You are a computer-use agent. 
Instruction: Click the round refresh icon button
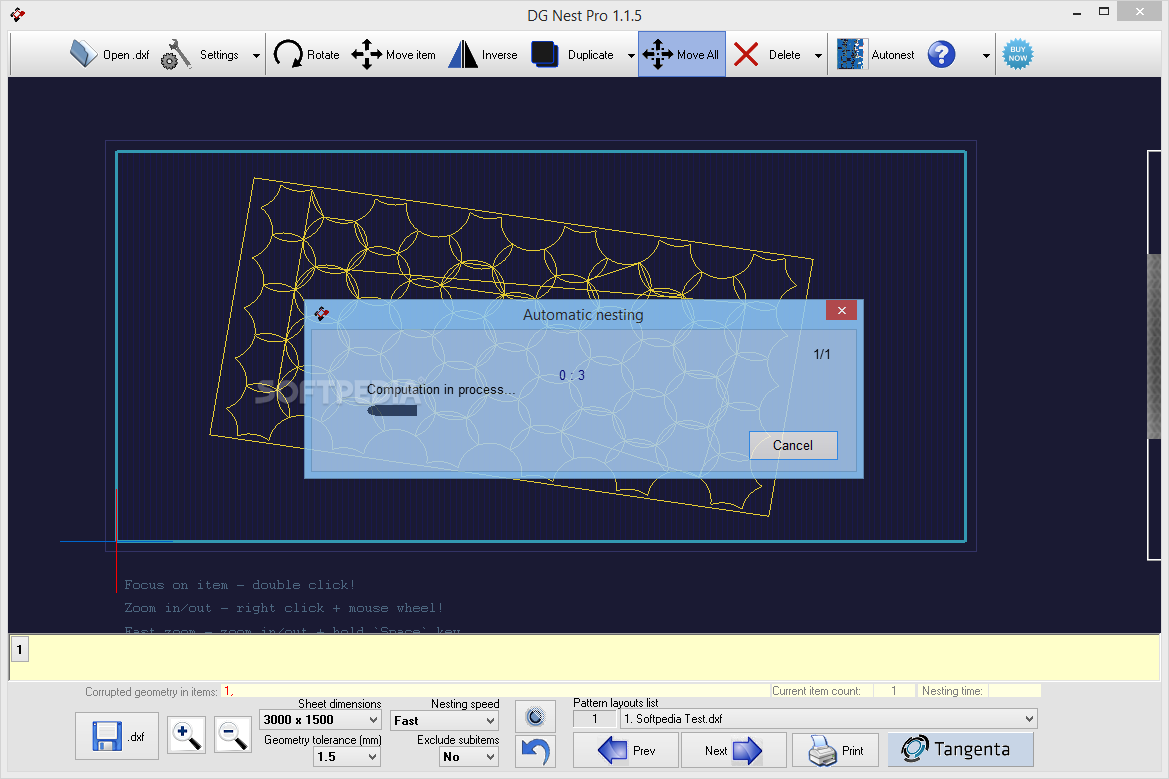pyautogui.click(x=535, y=717)
